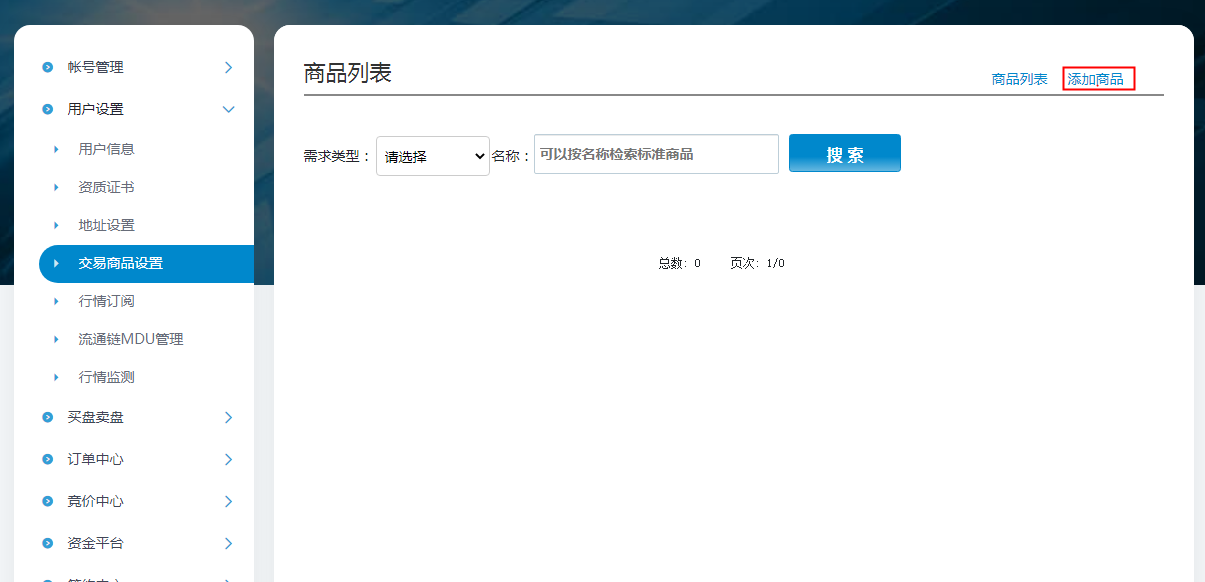
Task: Click the circle icon next to 竞价中心
Action: tap(47, 502)
